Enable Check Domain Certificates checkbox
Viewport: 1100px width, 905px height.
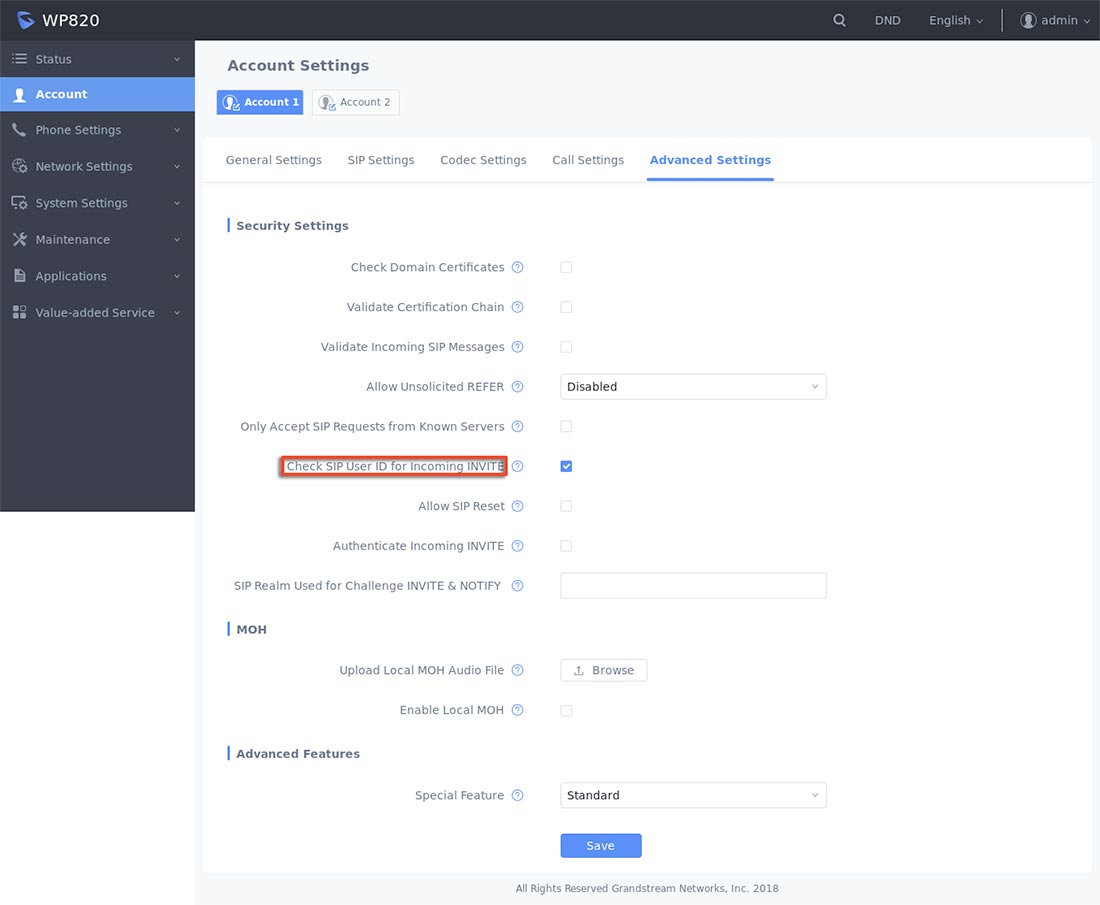point(566,267)
